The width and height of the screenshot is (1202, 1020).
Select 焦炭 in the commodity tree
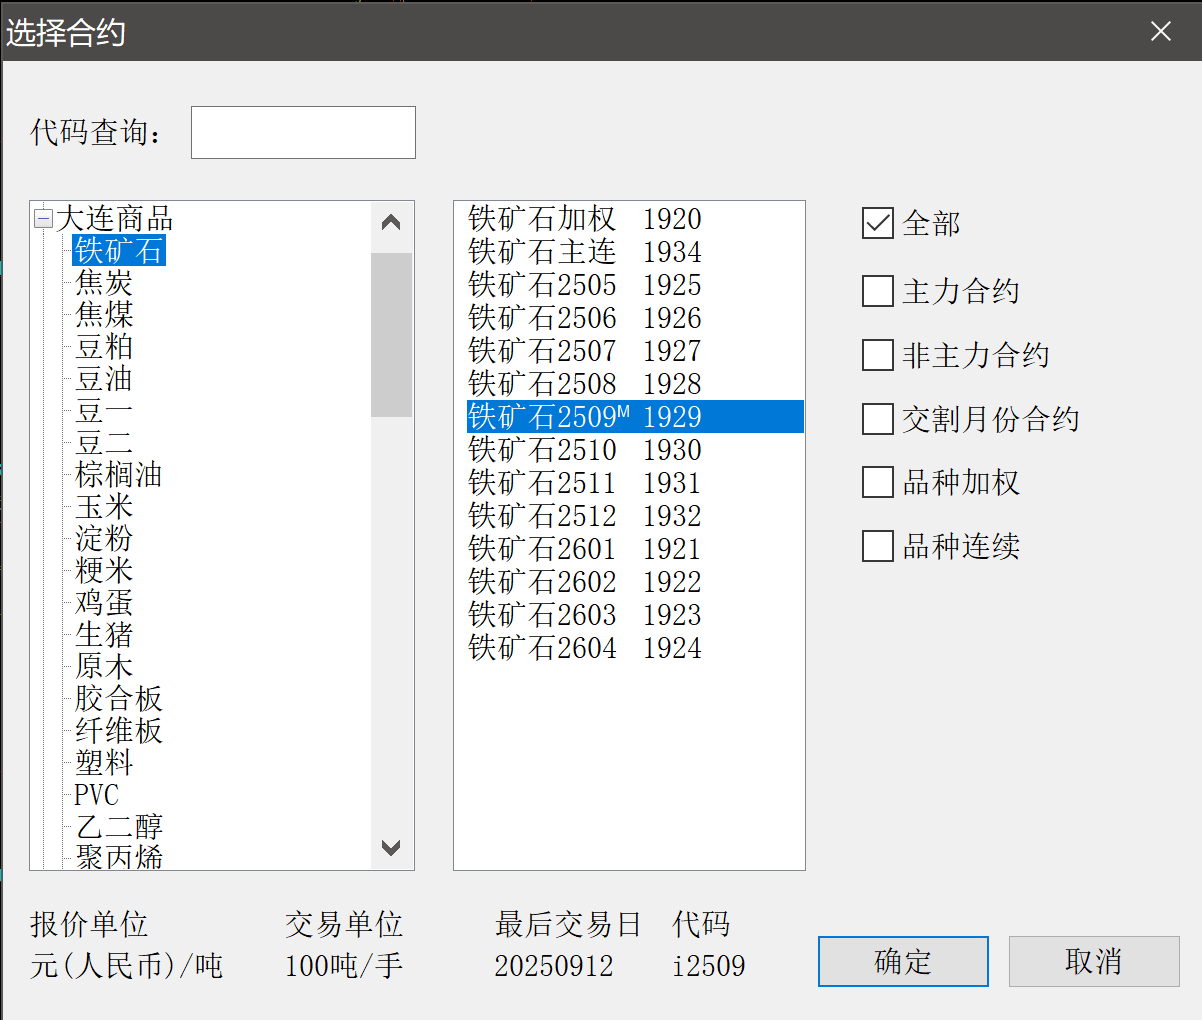click(104, 282)
